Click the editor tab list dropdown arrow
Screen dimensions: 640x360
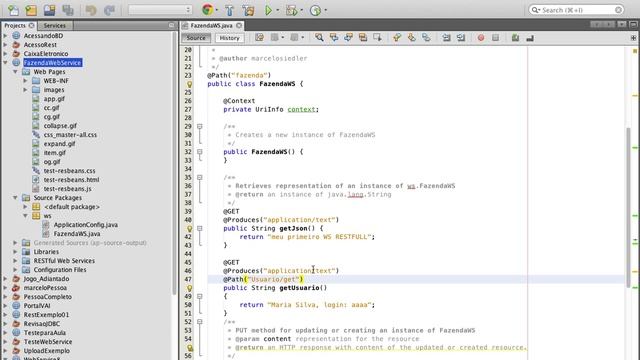pyautogui.click(x=622, y=25)
